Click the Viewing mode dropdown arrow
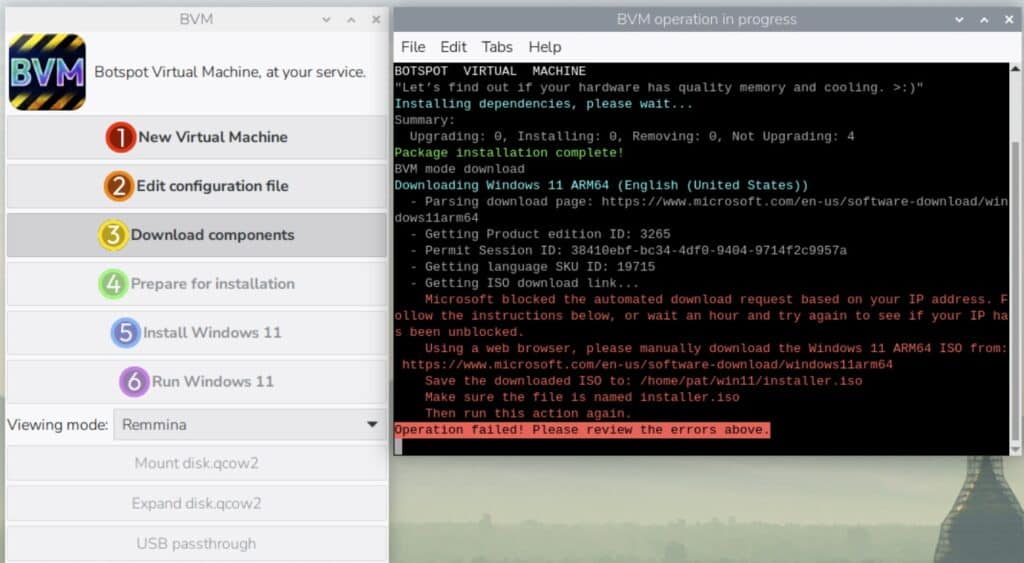 click(373, 425)
